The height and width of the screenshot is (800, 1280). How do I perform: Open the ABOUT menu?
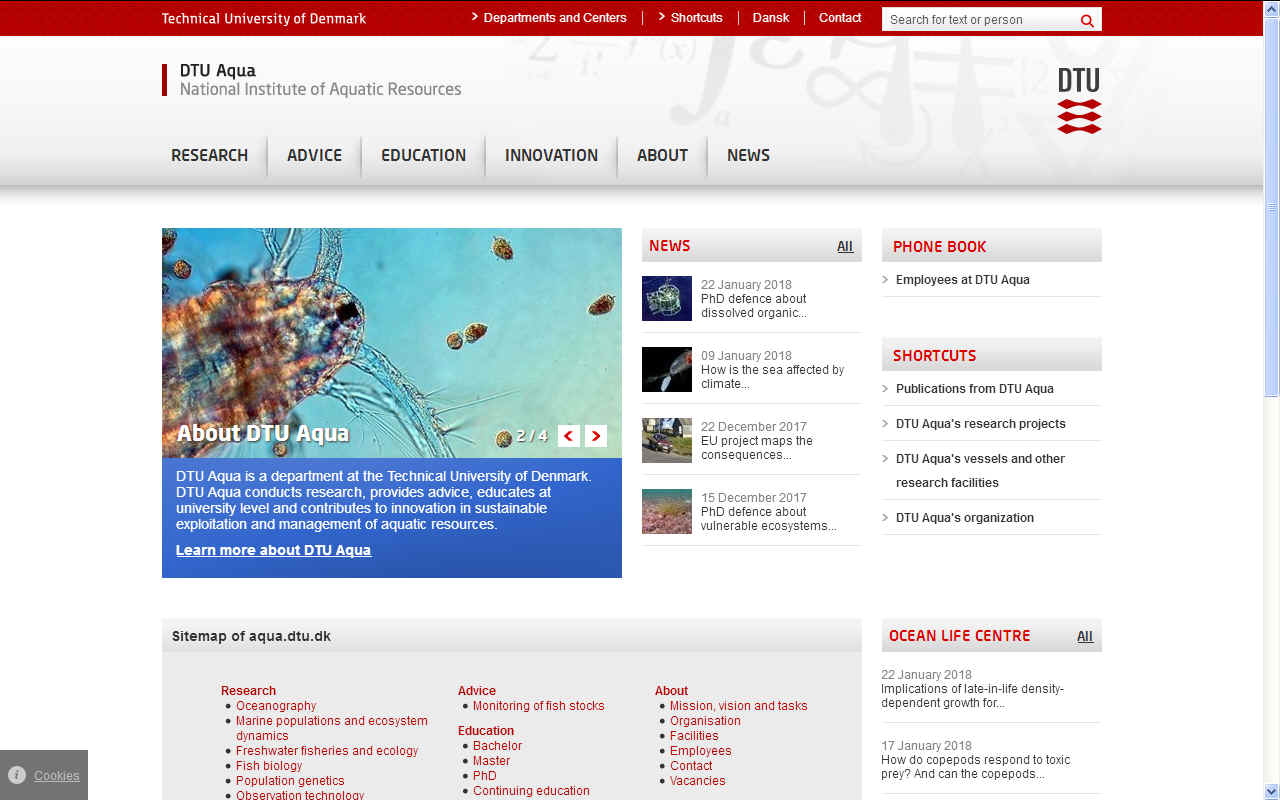click(662, 155)
